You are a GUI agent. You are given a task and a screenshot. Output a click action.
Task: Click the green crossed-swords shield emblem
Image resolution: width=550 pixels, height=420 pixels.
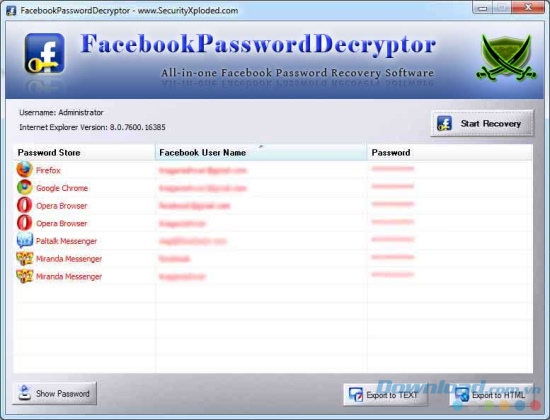(x=507, y=57)
